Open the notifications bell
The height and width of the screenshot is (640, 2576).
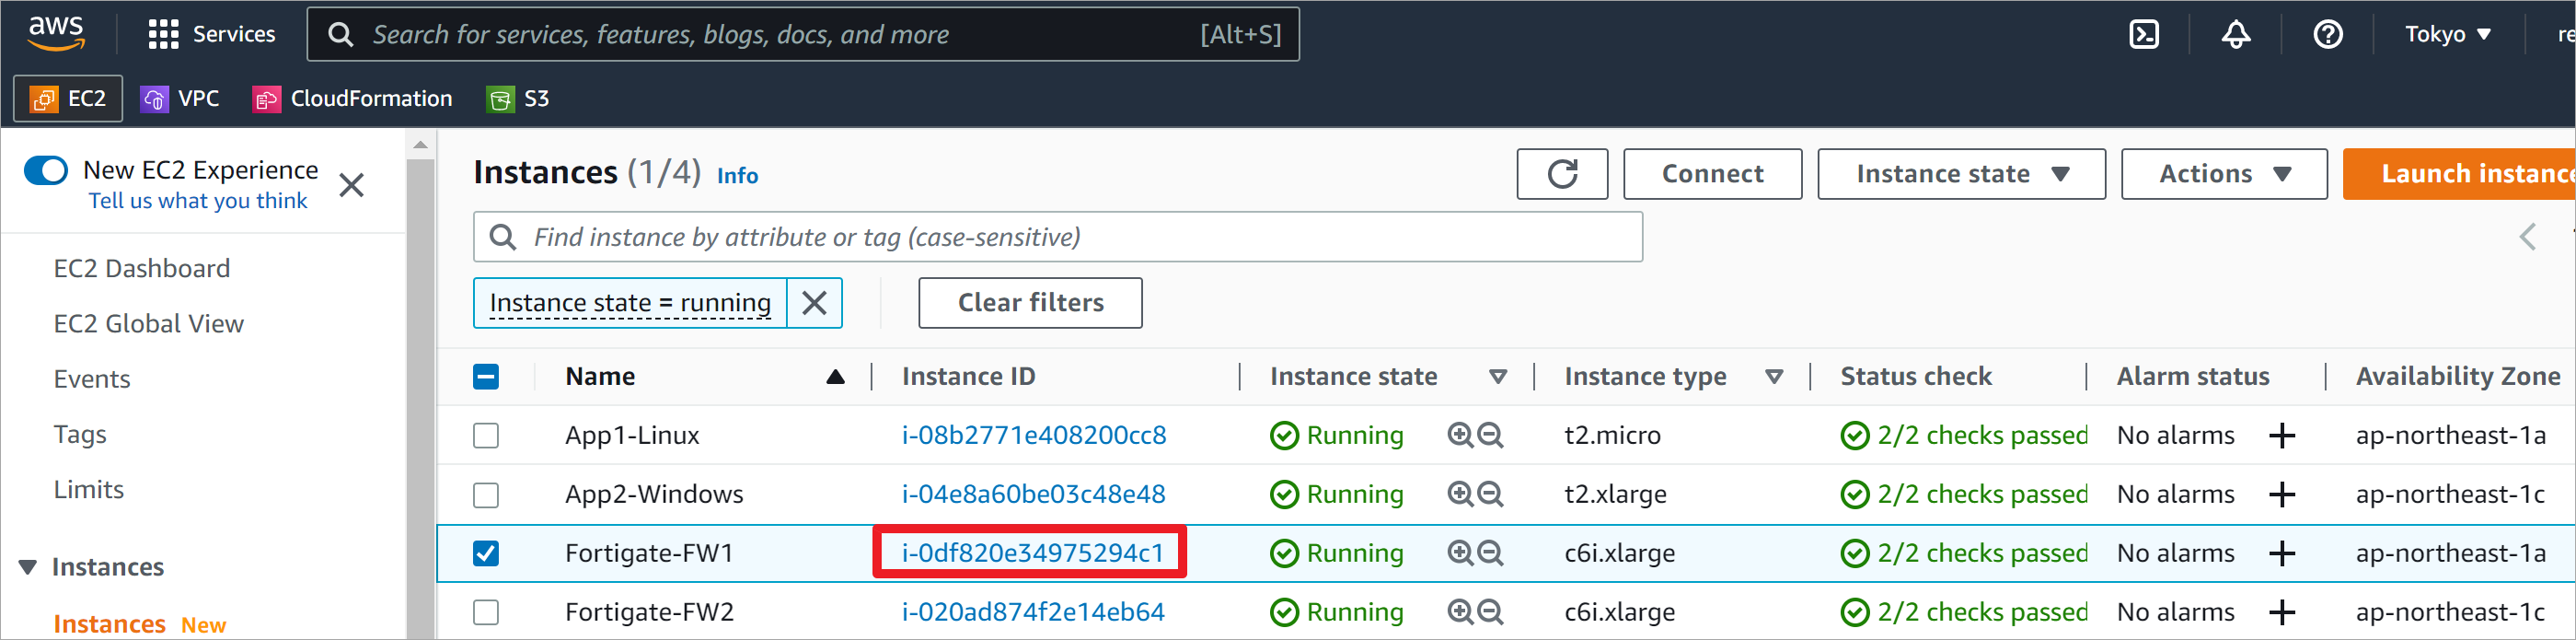tap(2235, 35)
